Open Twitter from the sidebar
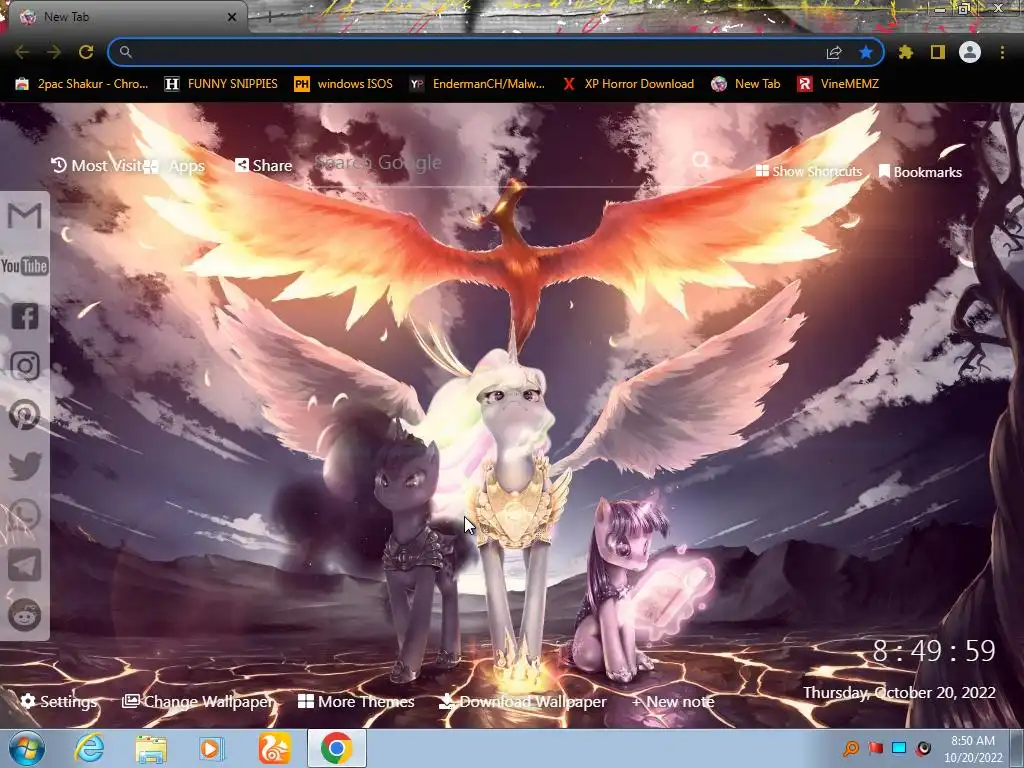Screen dimensions: 1024x768 coord(25,466)
